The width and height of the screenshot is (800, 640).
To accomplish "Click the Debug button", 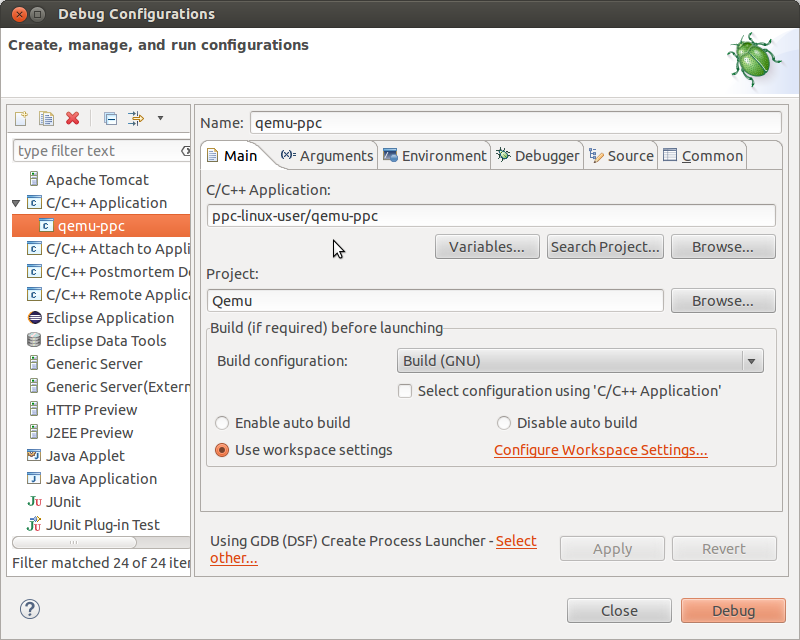I will coord(733,611).
